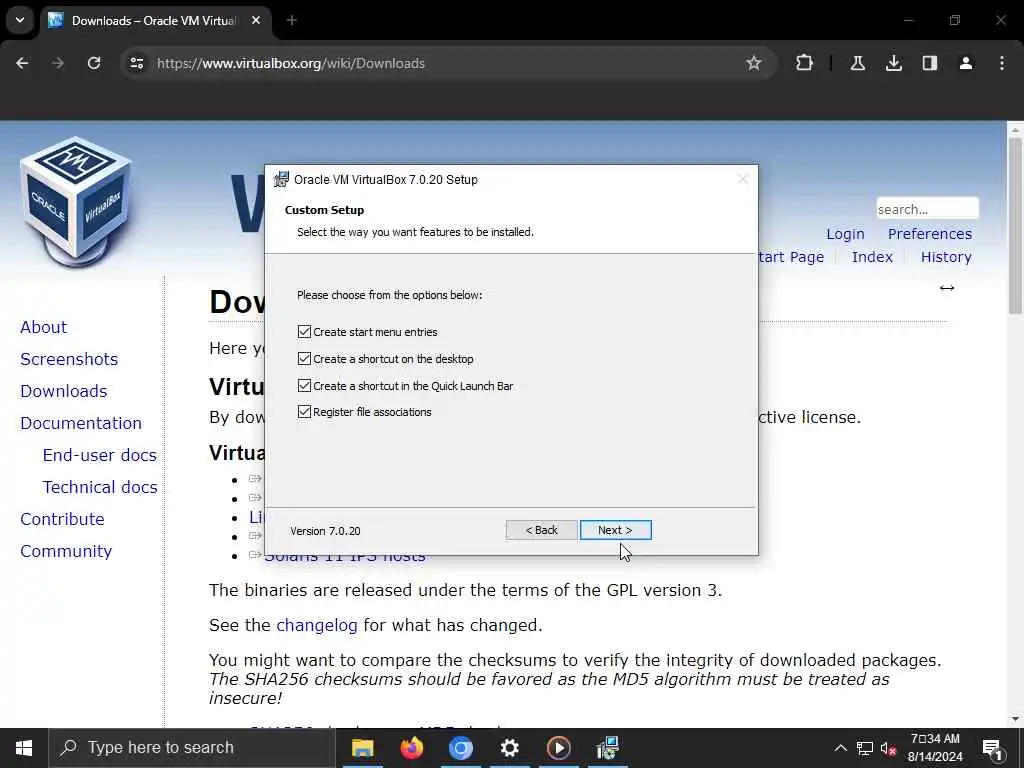Open the muted volume tray icon
The width and height of the screenshot is (1024, 768).
(888, 748)
